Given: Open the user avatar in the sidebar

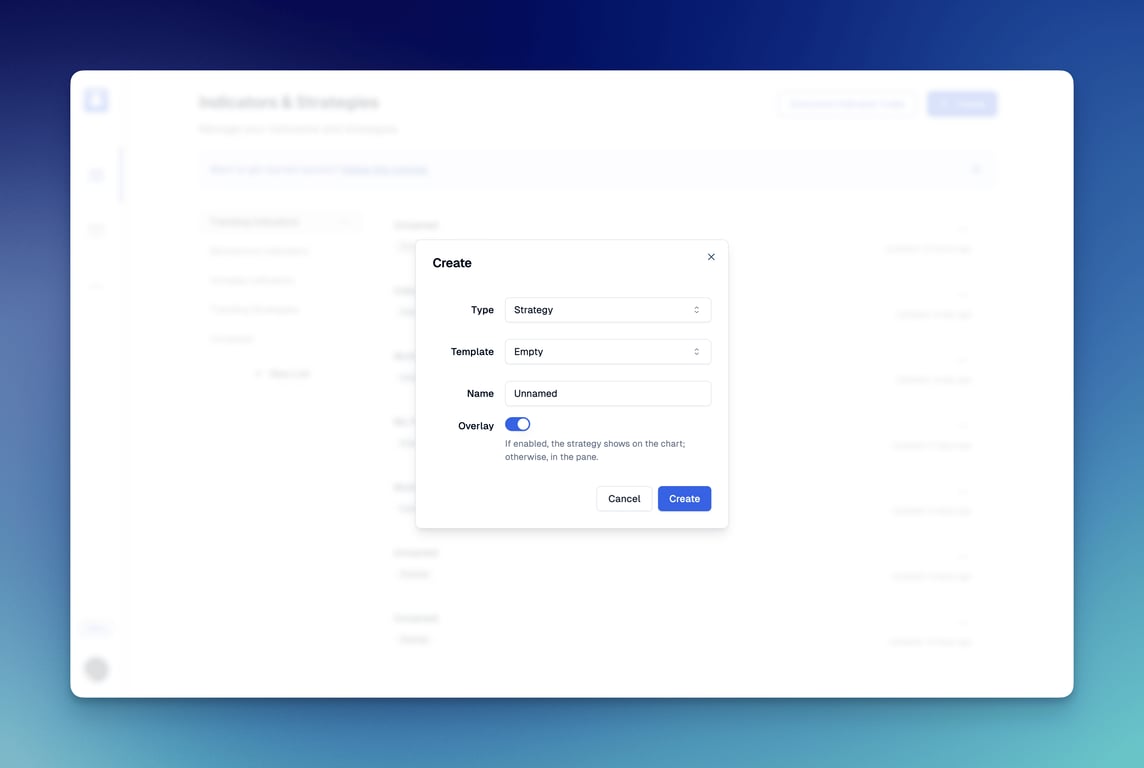Looking at the screenshot, I should point(96,669).
